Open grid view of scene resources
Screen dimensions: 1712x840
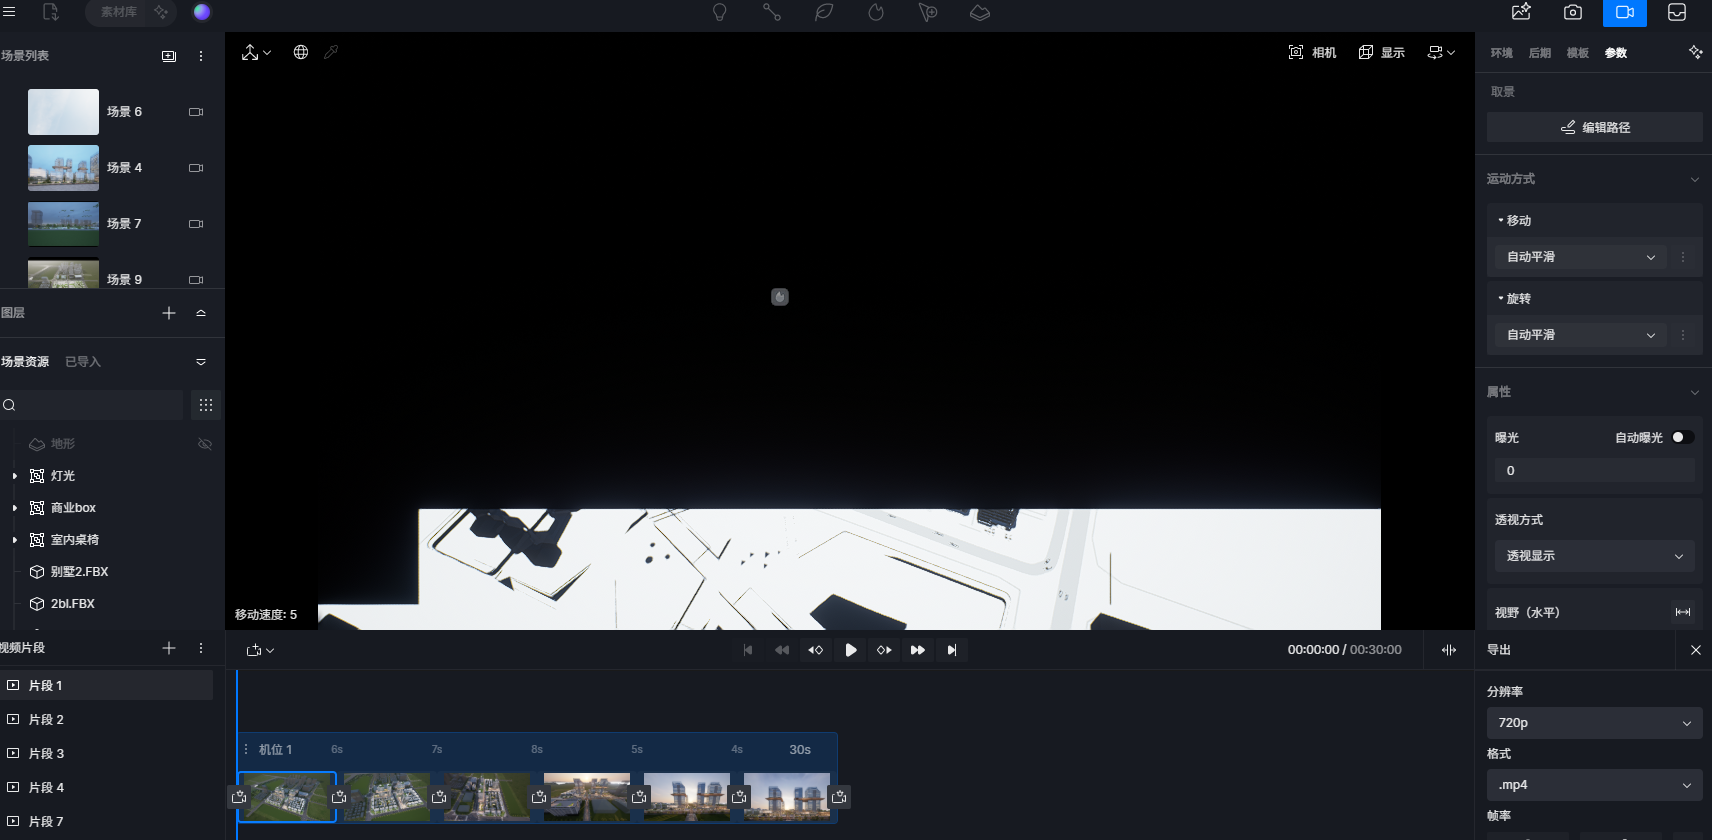coord(206,405)
